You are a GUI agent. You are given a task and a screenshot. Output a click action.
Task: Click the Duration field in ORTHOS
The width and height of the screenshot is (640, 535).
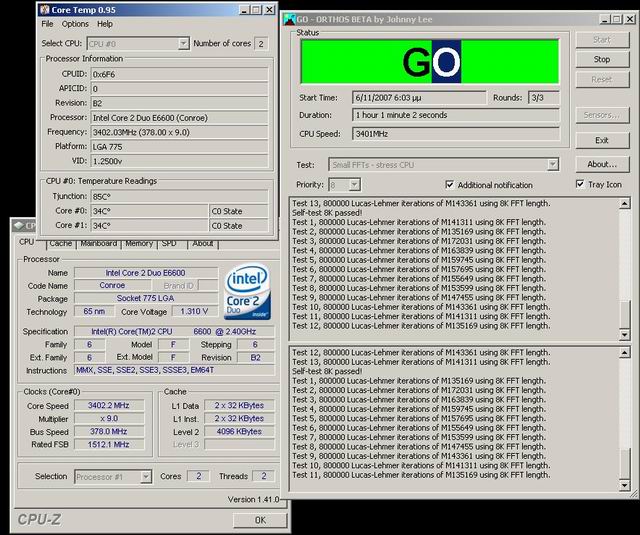click(456, 115)
